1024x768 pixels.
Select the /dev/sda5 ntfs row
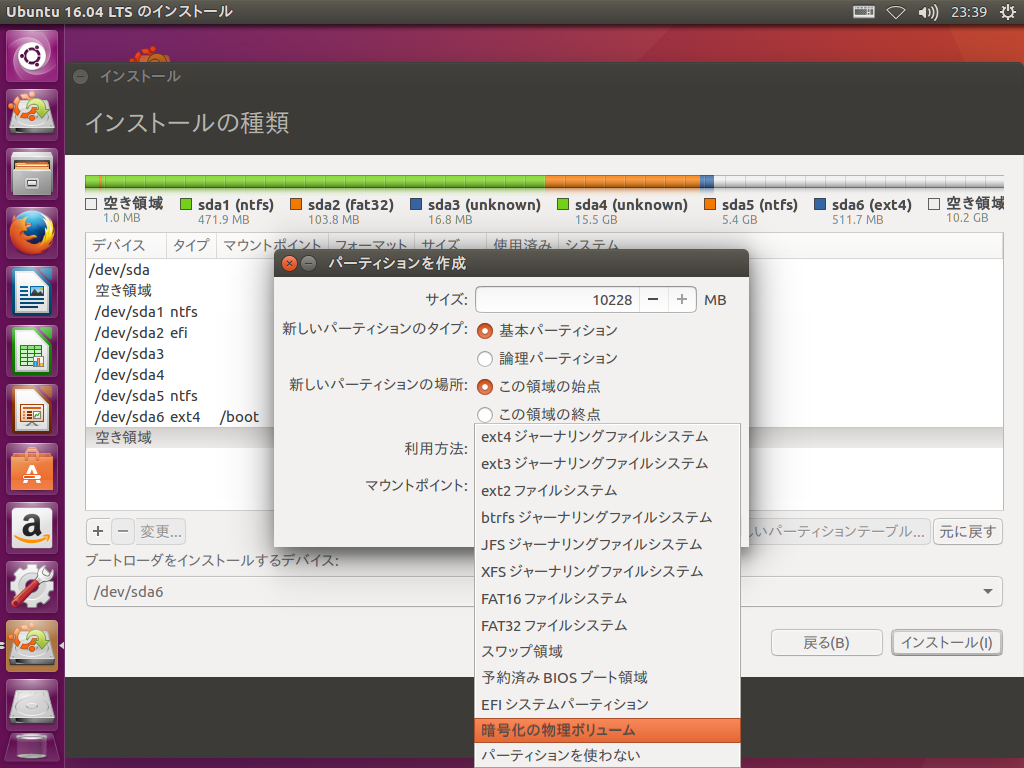[x=180, y=396]
